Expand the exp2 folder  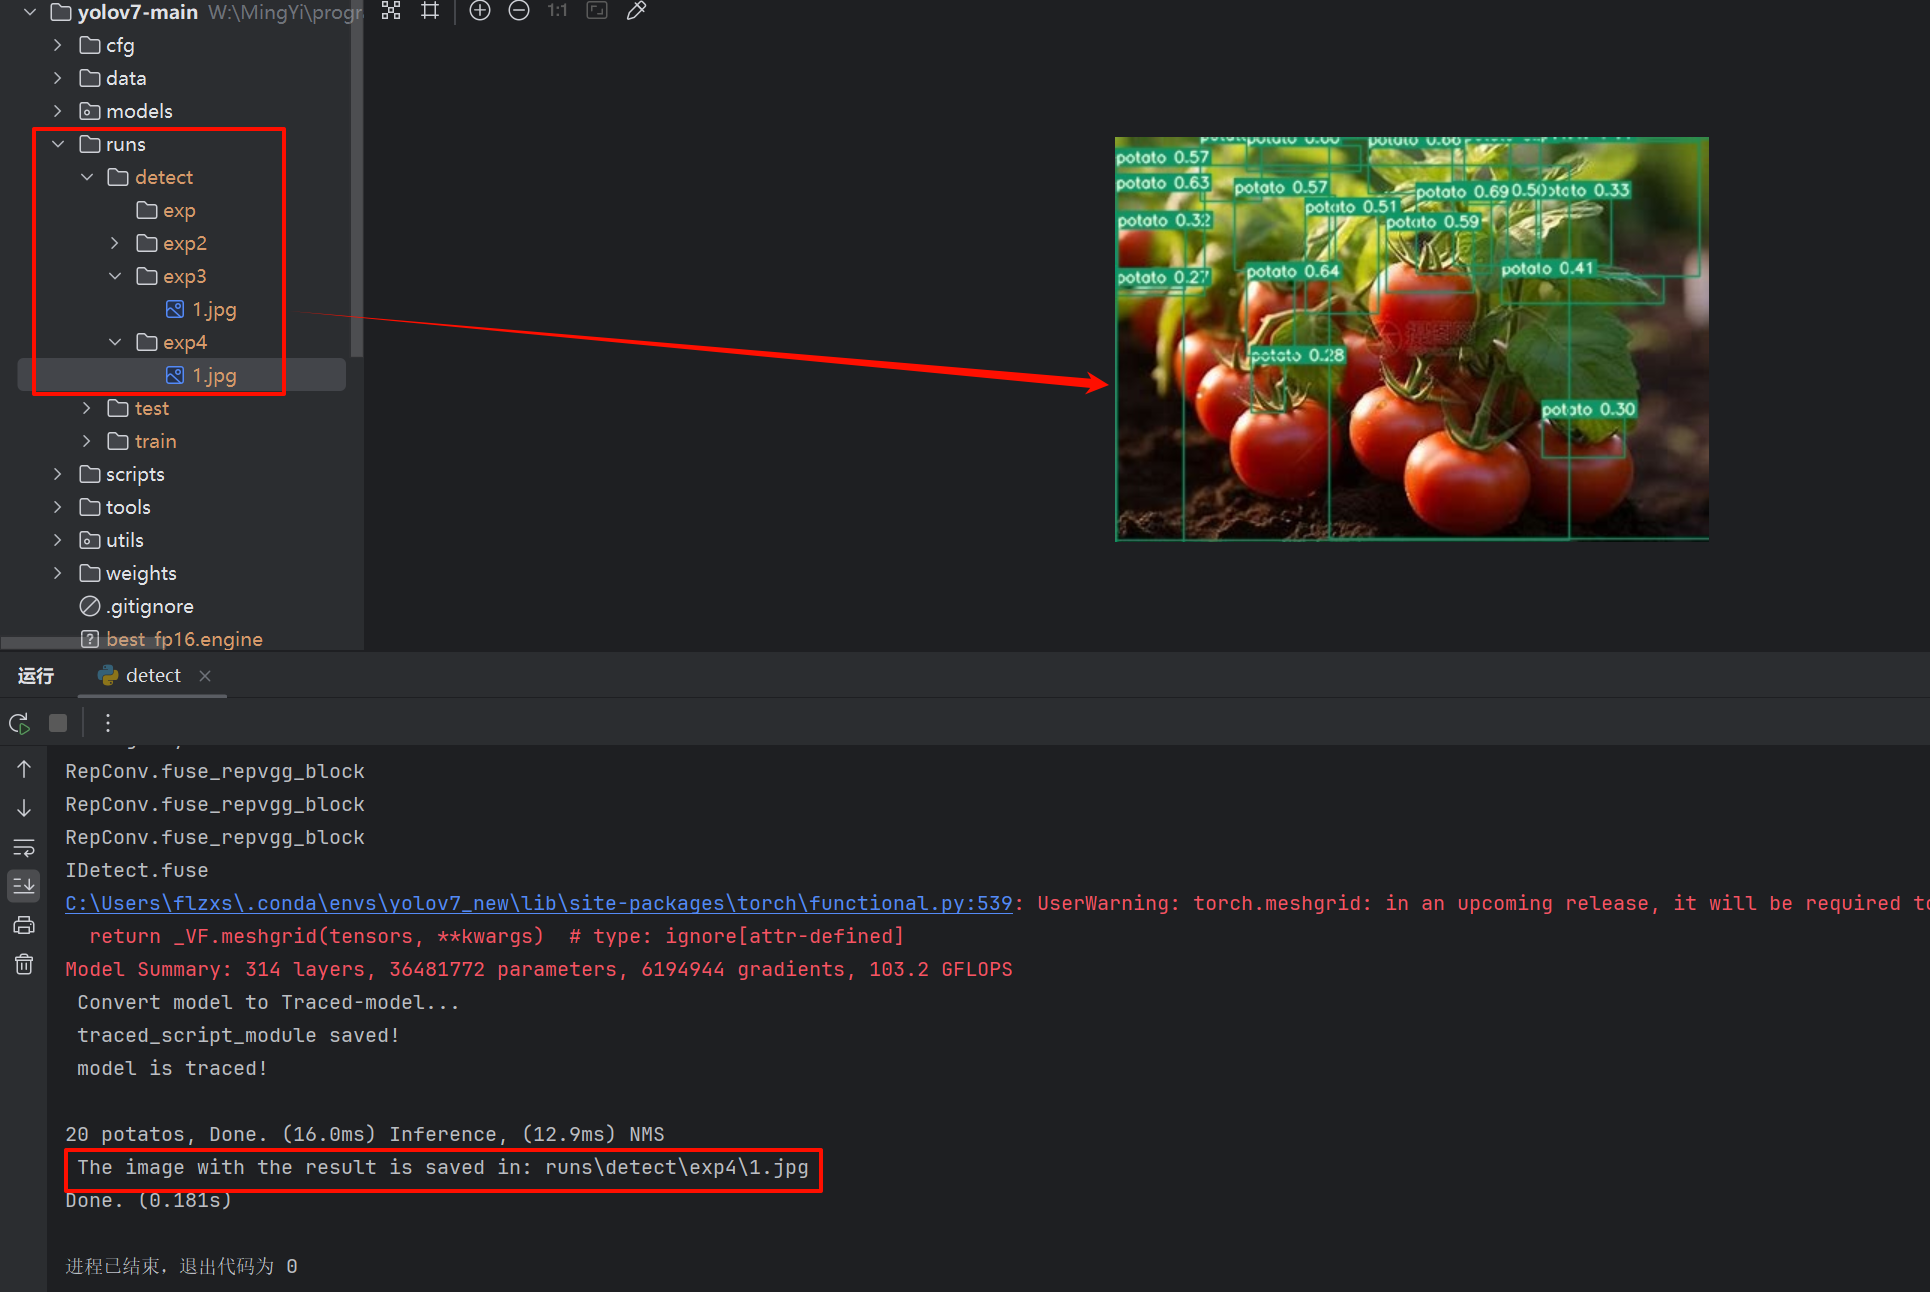tap(115, 243)
